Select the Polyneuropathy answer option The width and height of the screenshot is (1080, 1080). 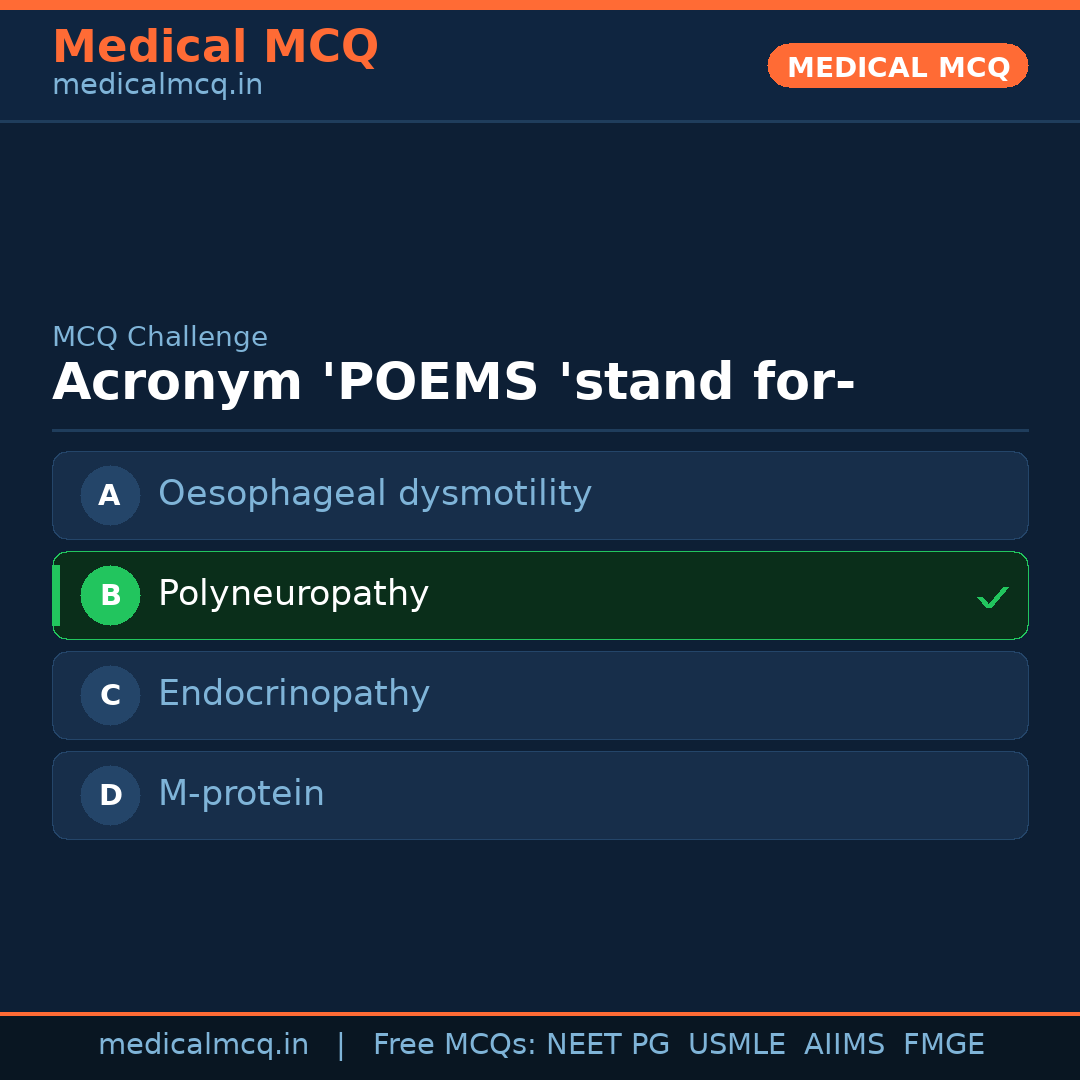coord(294,594)
